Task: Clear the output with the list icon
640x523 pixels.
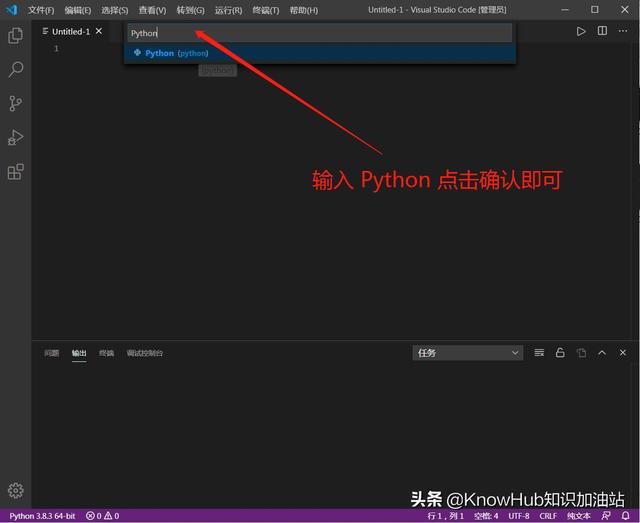Action: click(x=539, y=353)
